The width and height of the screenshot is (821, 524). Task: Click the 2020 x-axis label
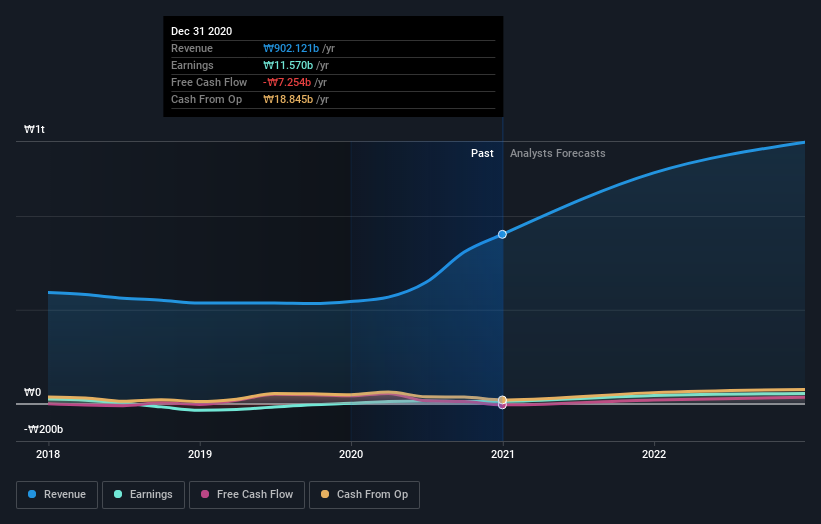pos(351,454)
